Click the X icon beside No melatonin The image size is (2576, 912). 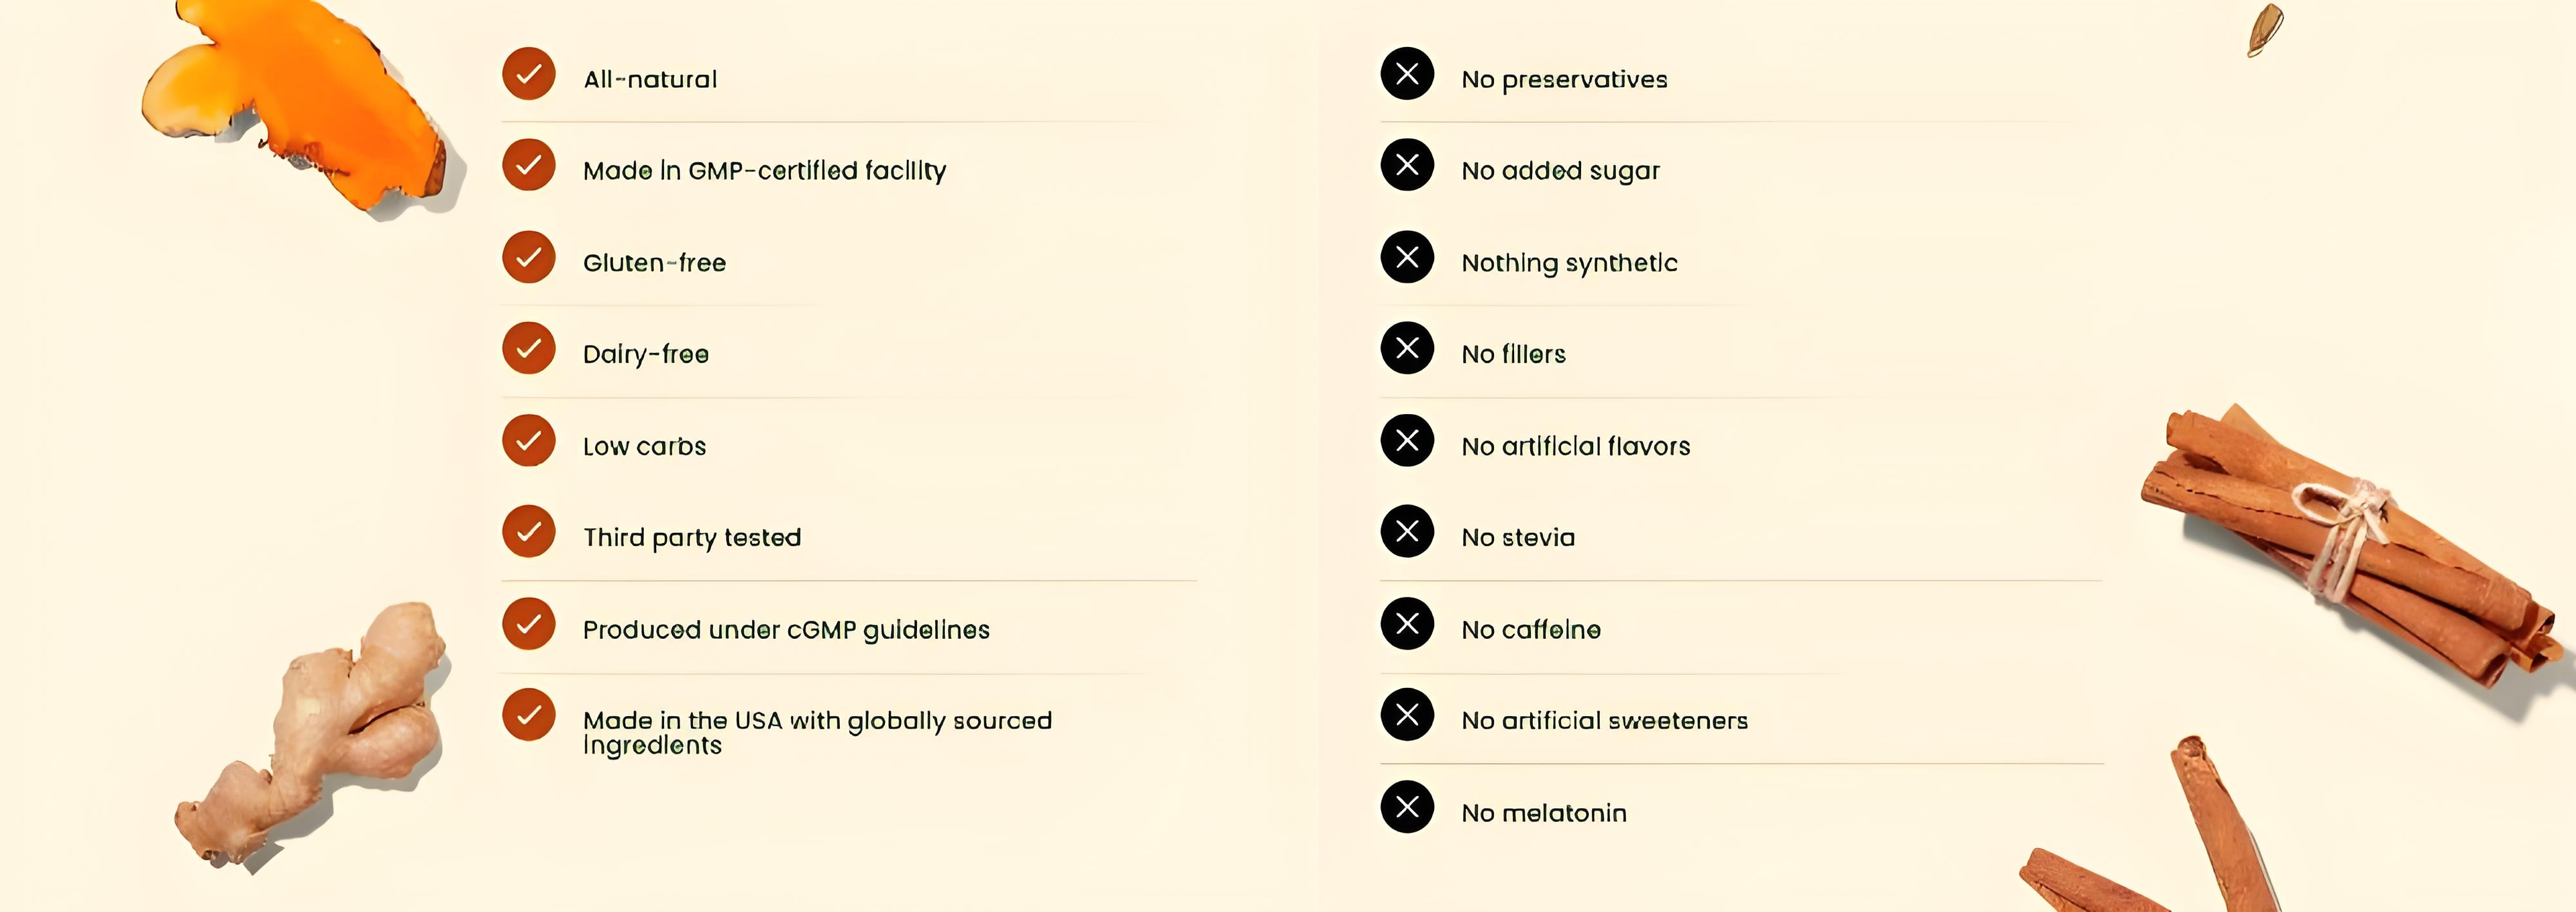1407,807
